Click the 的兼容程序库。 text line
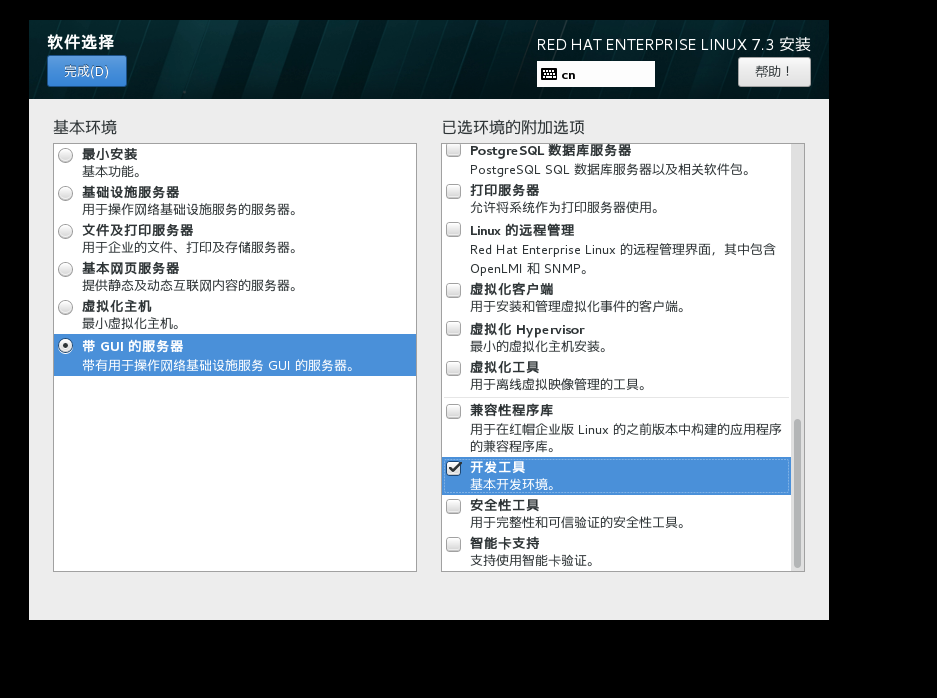 pos(514,446)
